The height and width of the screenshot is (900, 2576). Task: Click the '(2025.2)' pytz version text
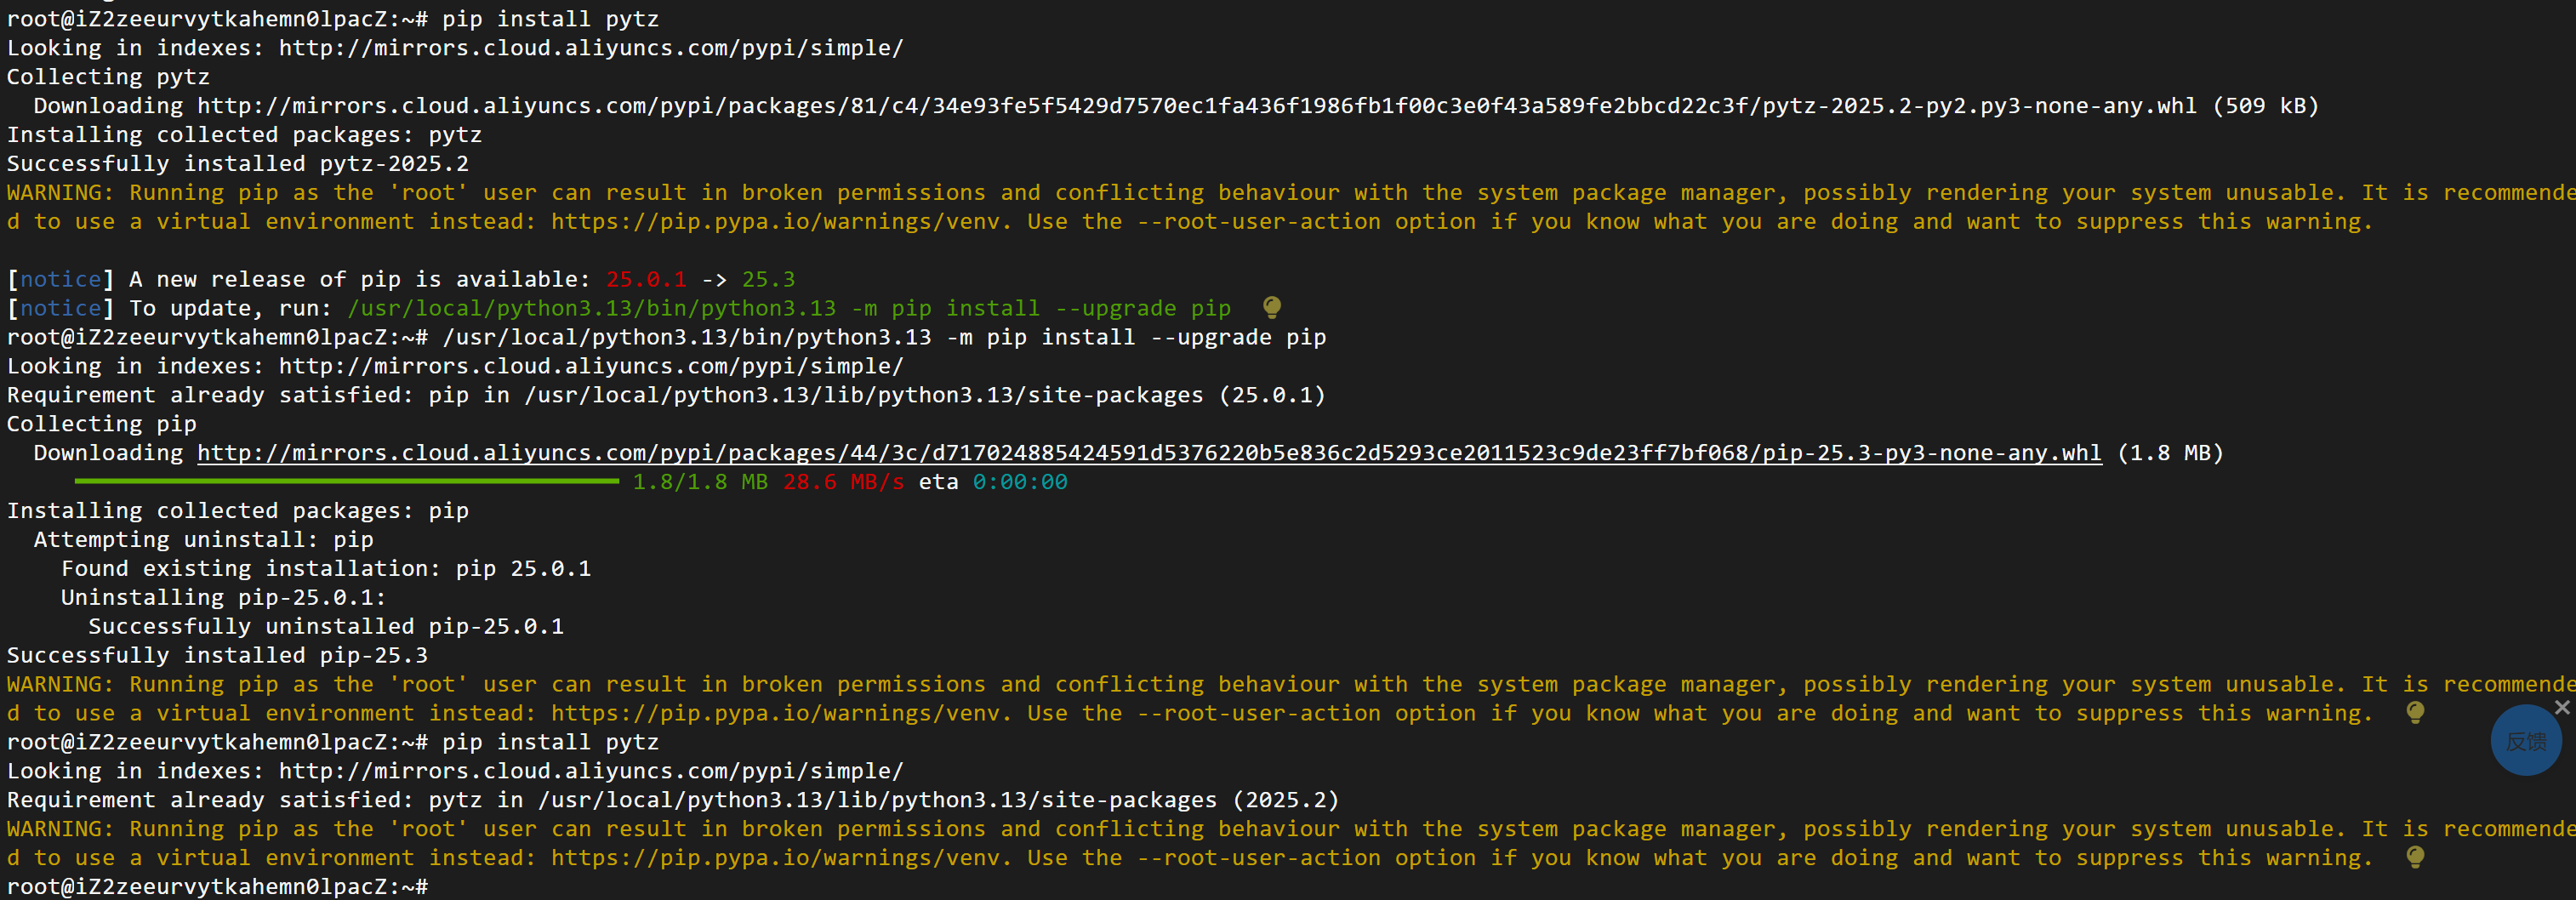click(x=1286, y=800)
